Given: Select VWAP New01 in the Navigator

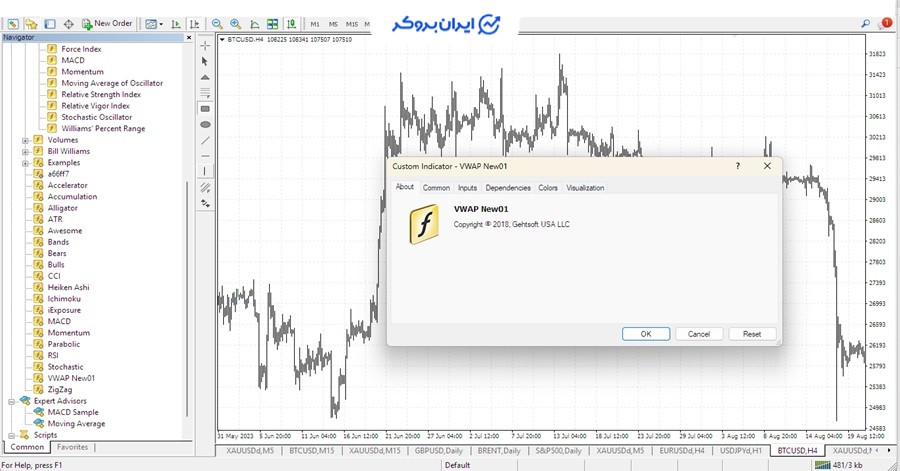Looking at the screenshot, I should tap(71, 378).
